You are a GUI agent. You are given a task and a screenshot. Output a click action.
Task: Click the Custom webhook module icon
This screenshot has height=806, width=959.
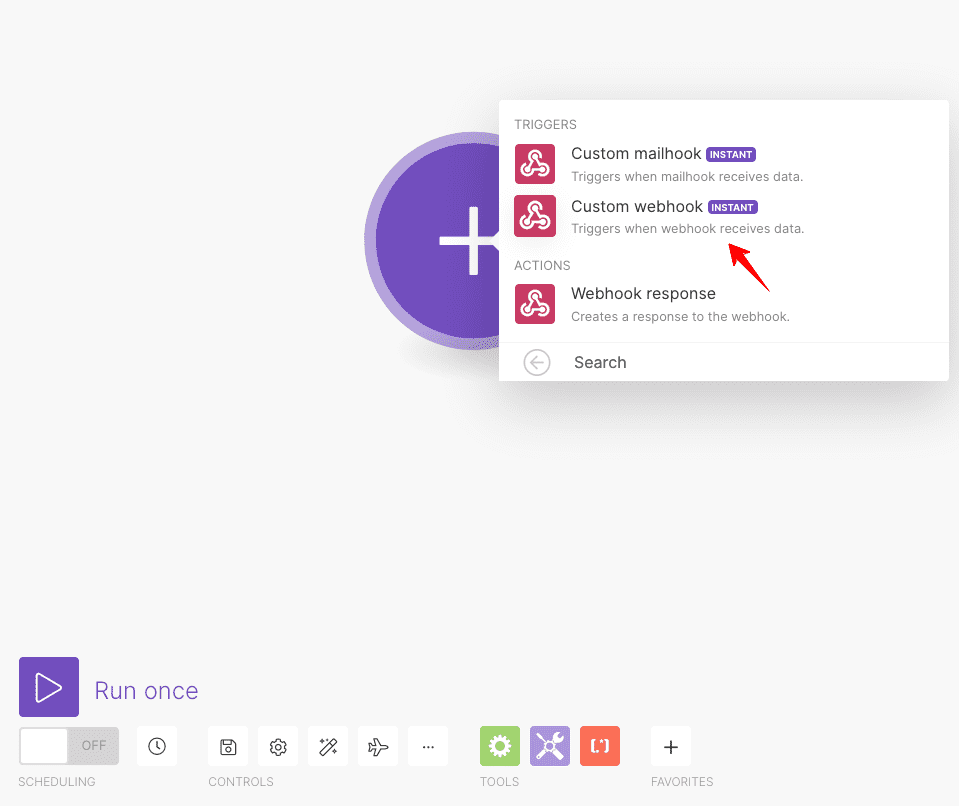point(535,216)
